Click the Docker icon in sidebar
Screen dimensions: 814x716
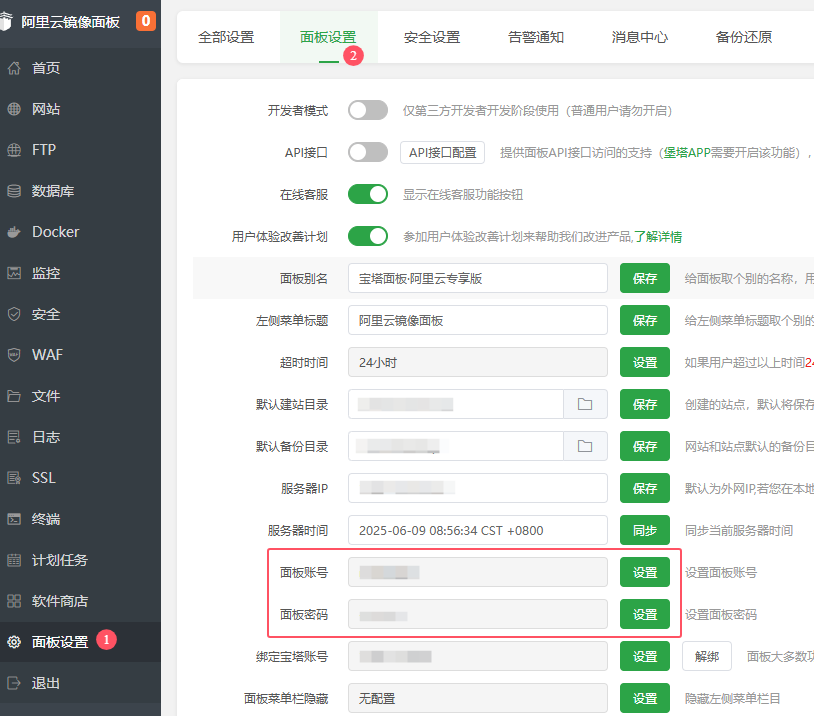[x=14, y=232]
